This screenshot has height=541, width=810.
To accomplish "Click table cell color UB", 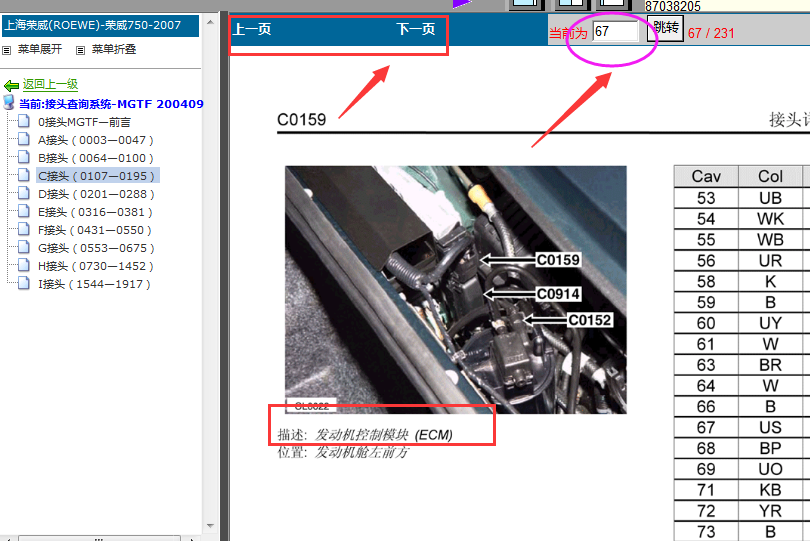I will click(x=770, y=198).
